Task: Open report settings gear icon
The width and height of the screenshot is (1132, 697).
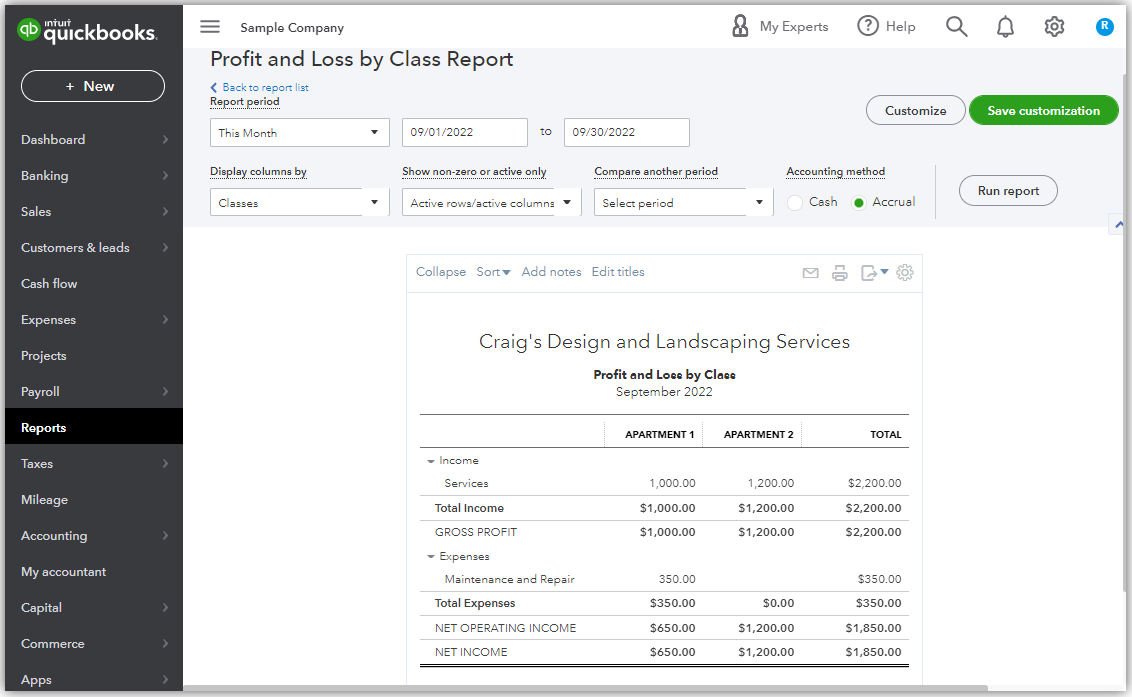Action: coord(905,272)
